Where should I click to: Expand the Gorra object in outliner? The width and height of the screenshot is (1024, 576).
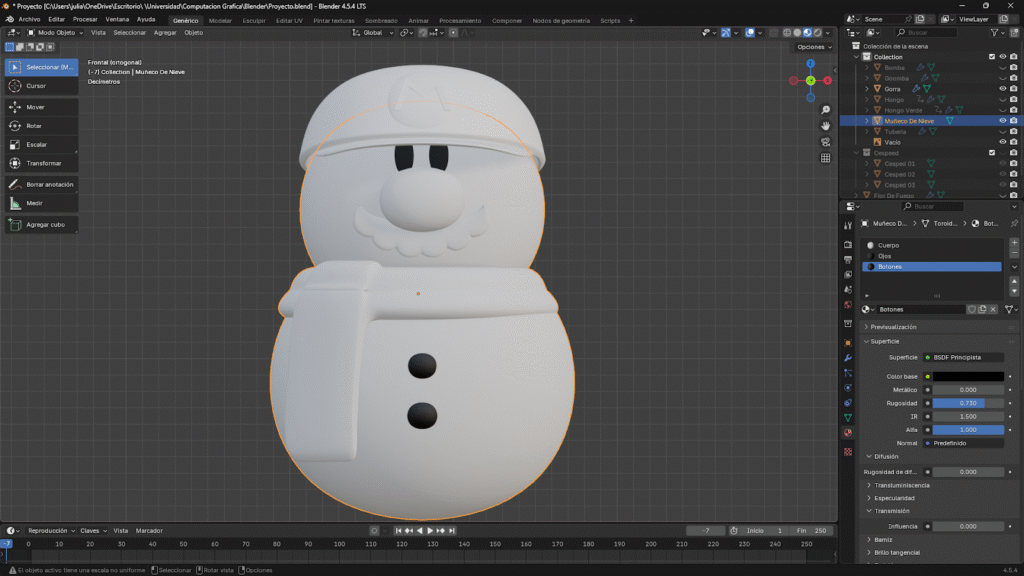pyautogui.click(x=867, y=89)
